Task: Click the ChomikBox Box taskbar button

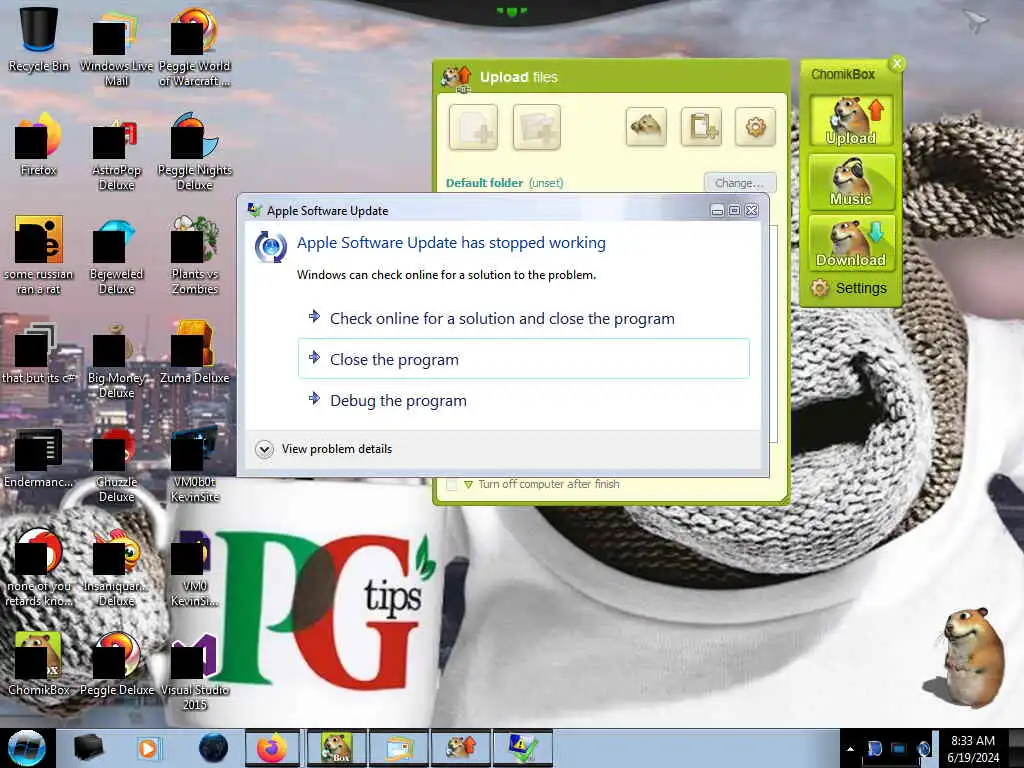Action: [x=337, y=748]
